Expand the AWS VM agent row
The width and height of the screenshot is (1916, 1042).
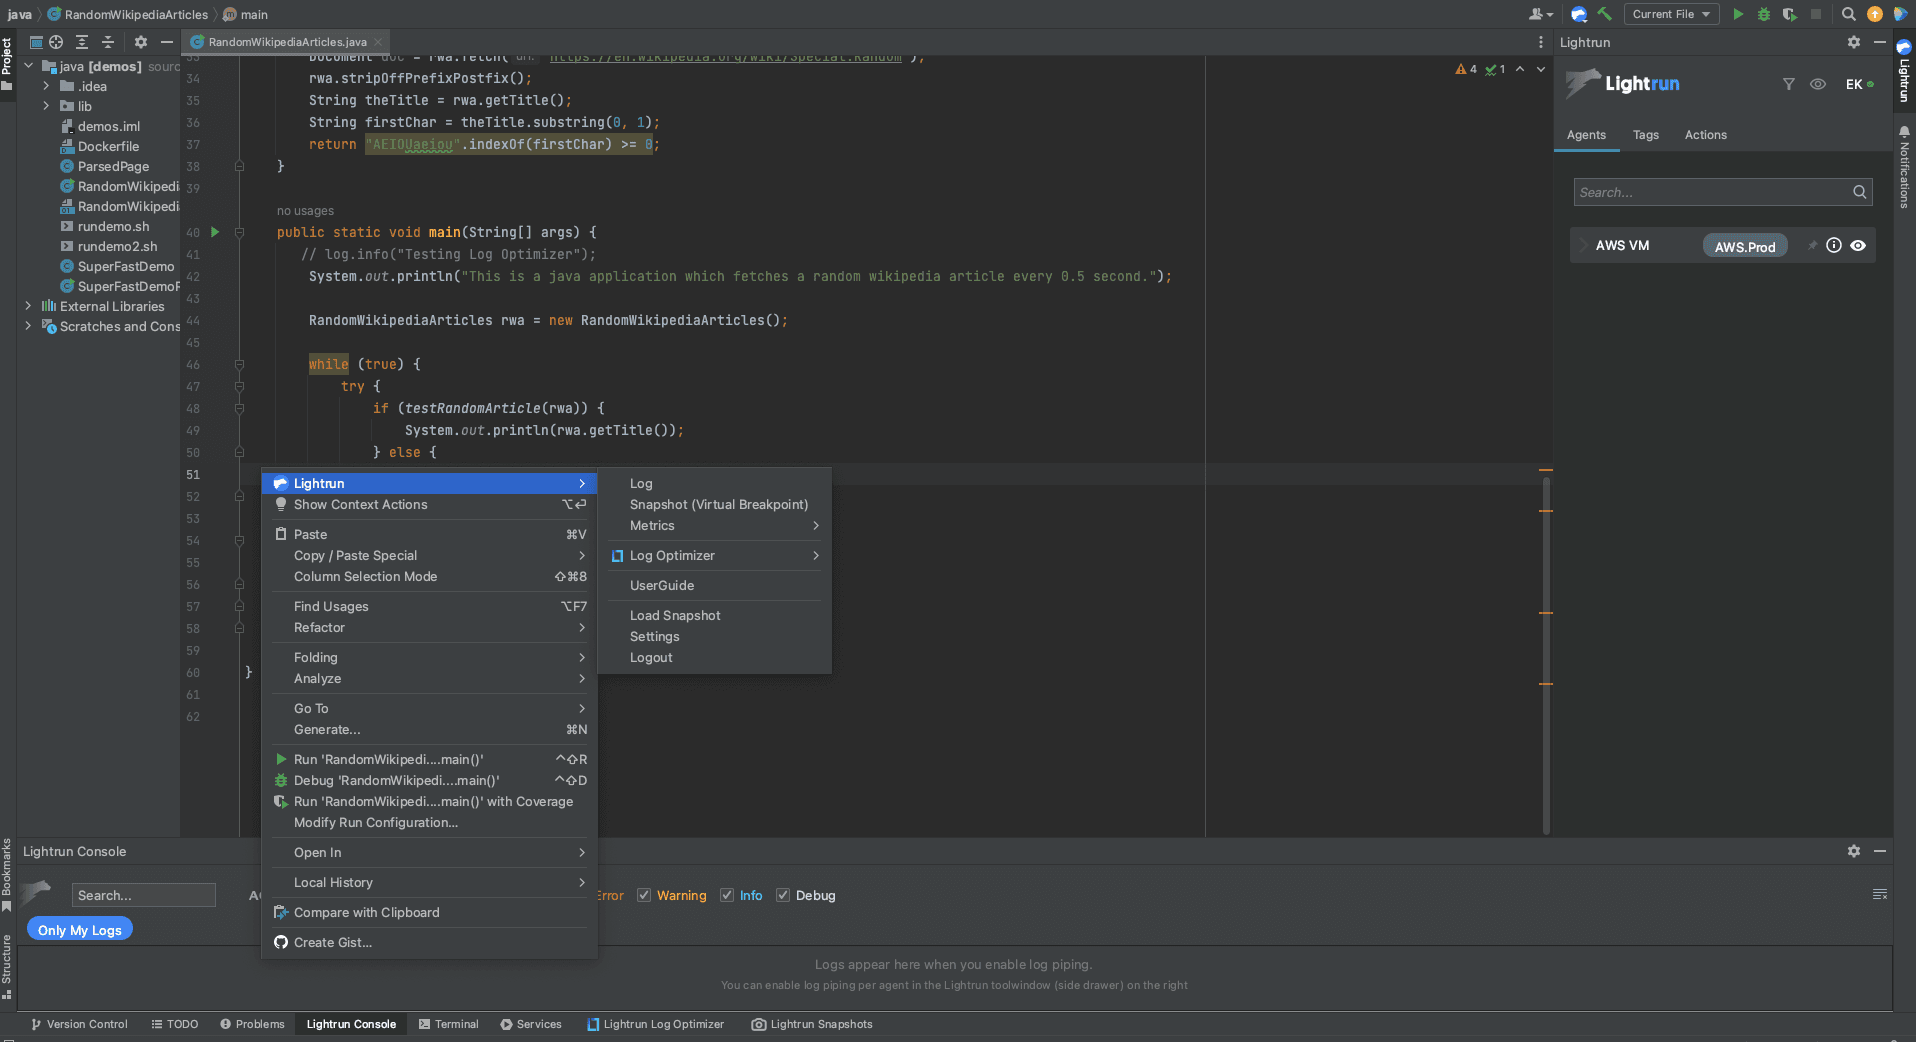click(1584, 245)
